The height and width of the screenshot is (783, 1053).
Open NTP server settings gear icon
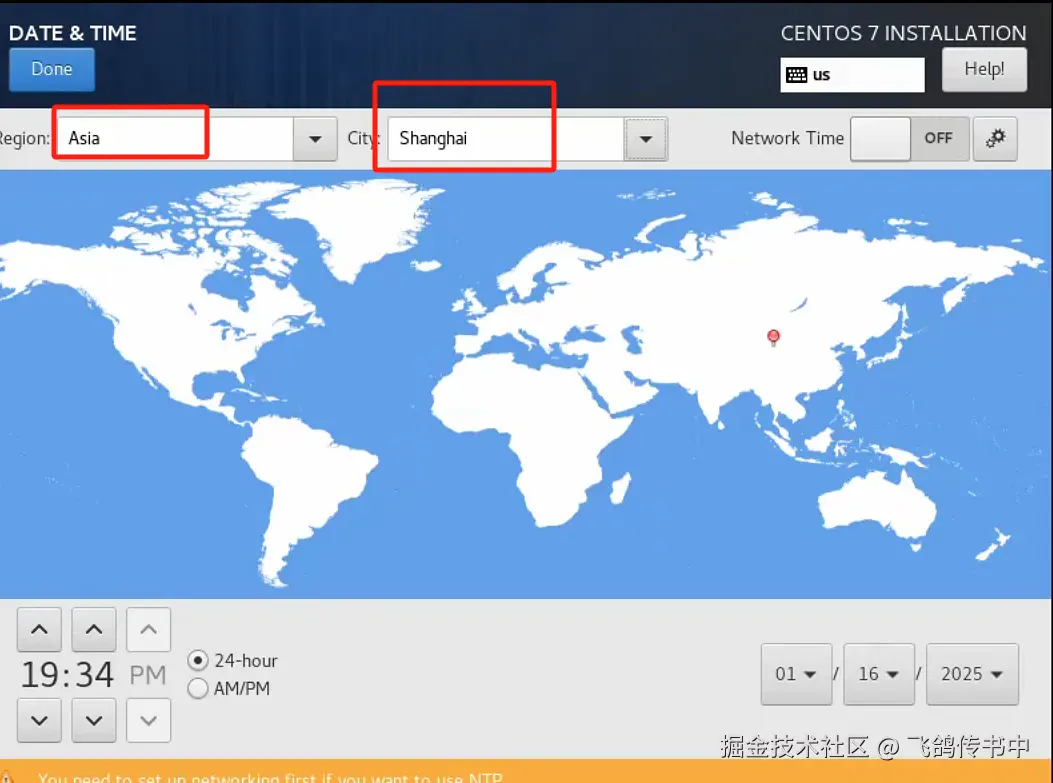[x=995, y=138]
